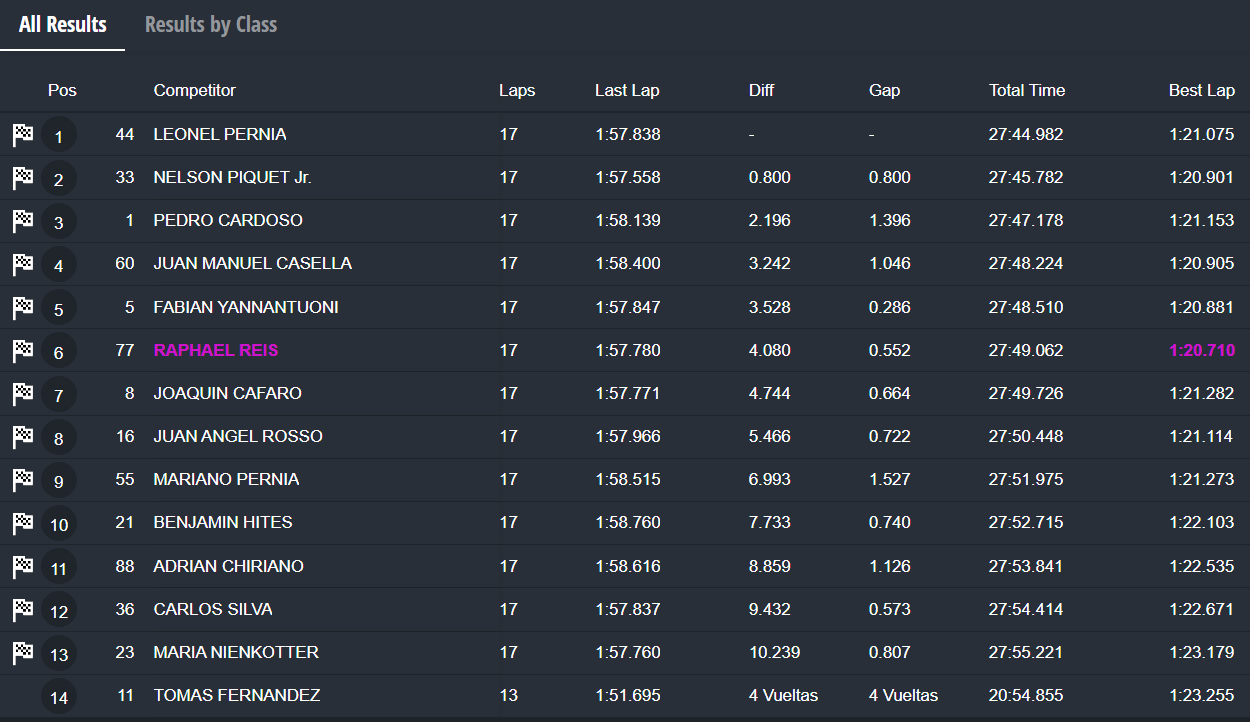Image resolution: width=1250 pixels, height=722 pixels.
Task: Click the Last Lap column header
Action: [x=627, y=90]
